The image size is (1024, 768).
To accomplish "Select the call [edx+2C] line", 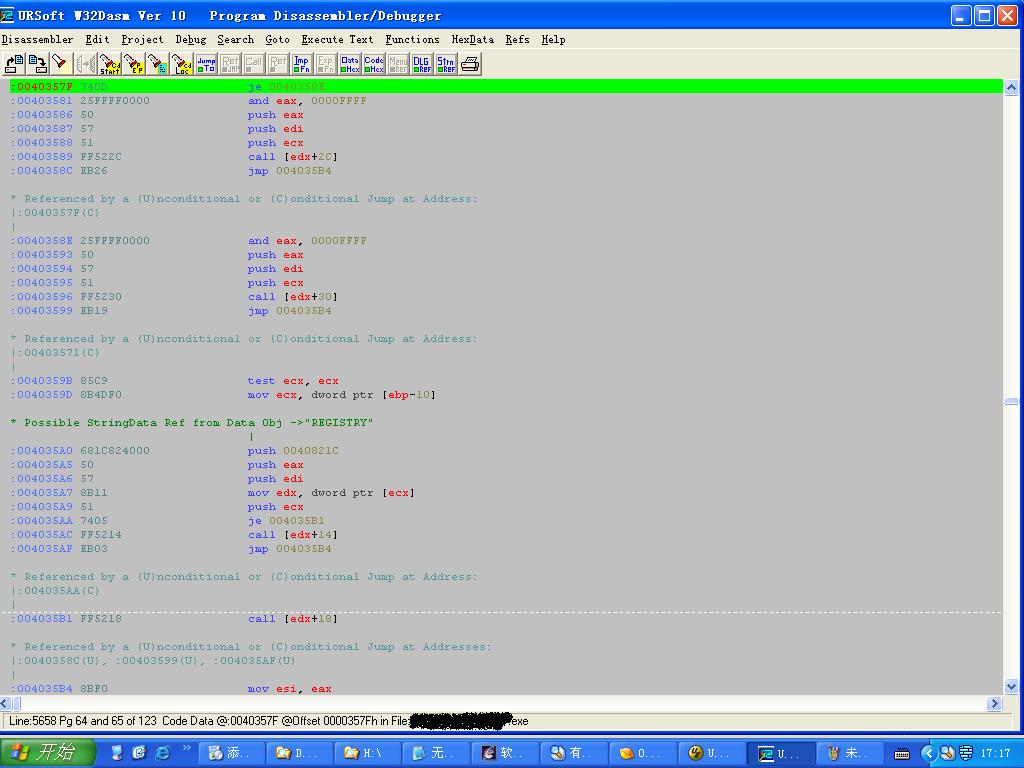I will pos(506,157).
